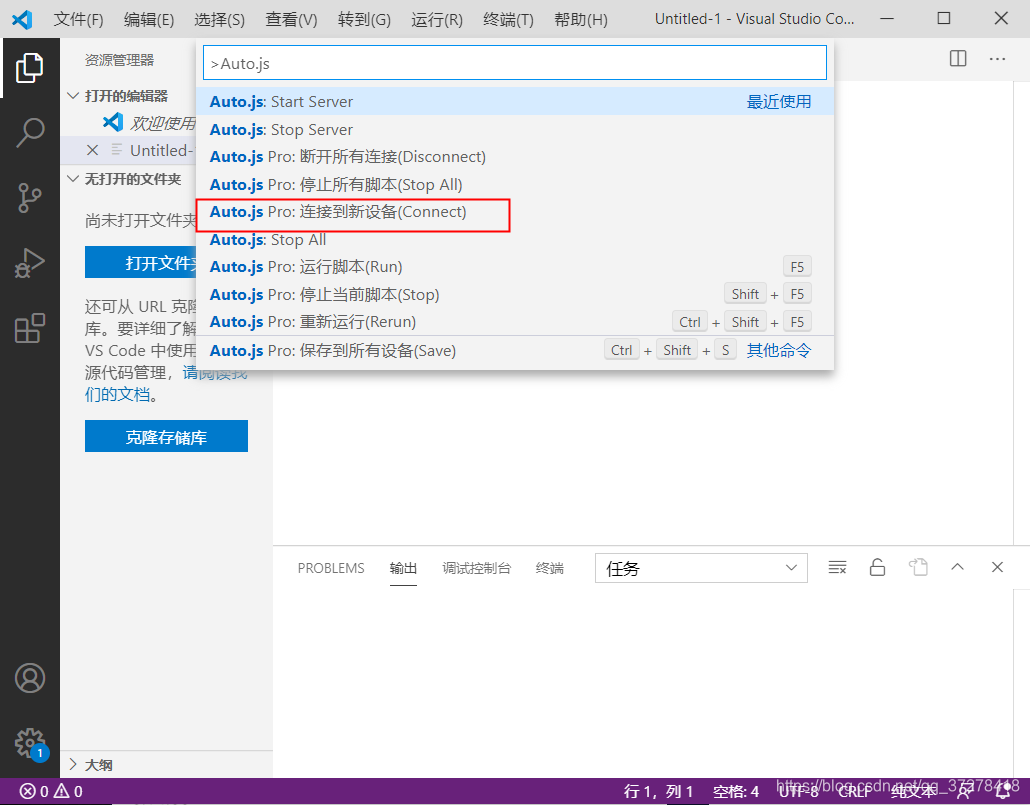Image resolution: width=1030 pixels, height=805 pixels.
Task: Click the feedback icon in status bar
Action: click(964, 791)
